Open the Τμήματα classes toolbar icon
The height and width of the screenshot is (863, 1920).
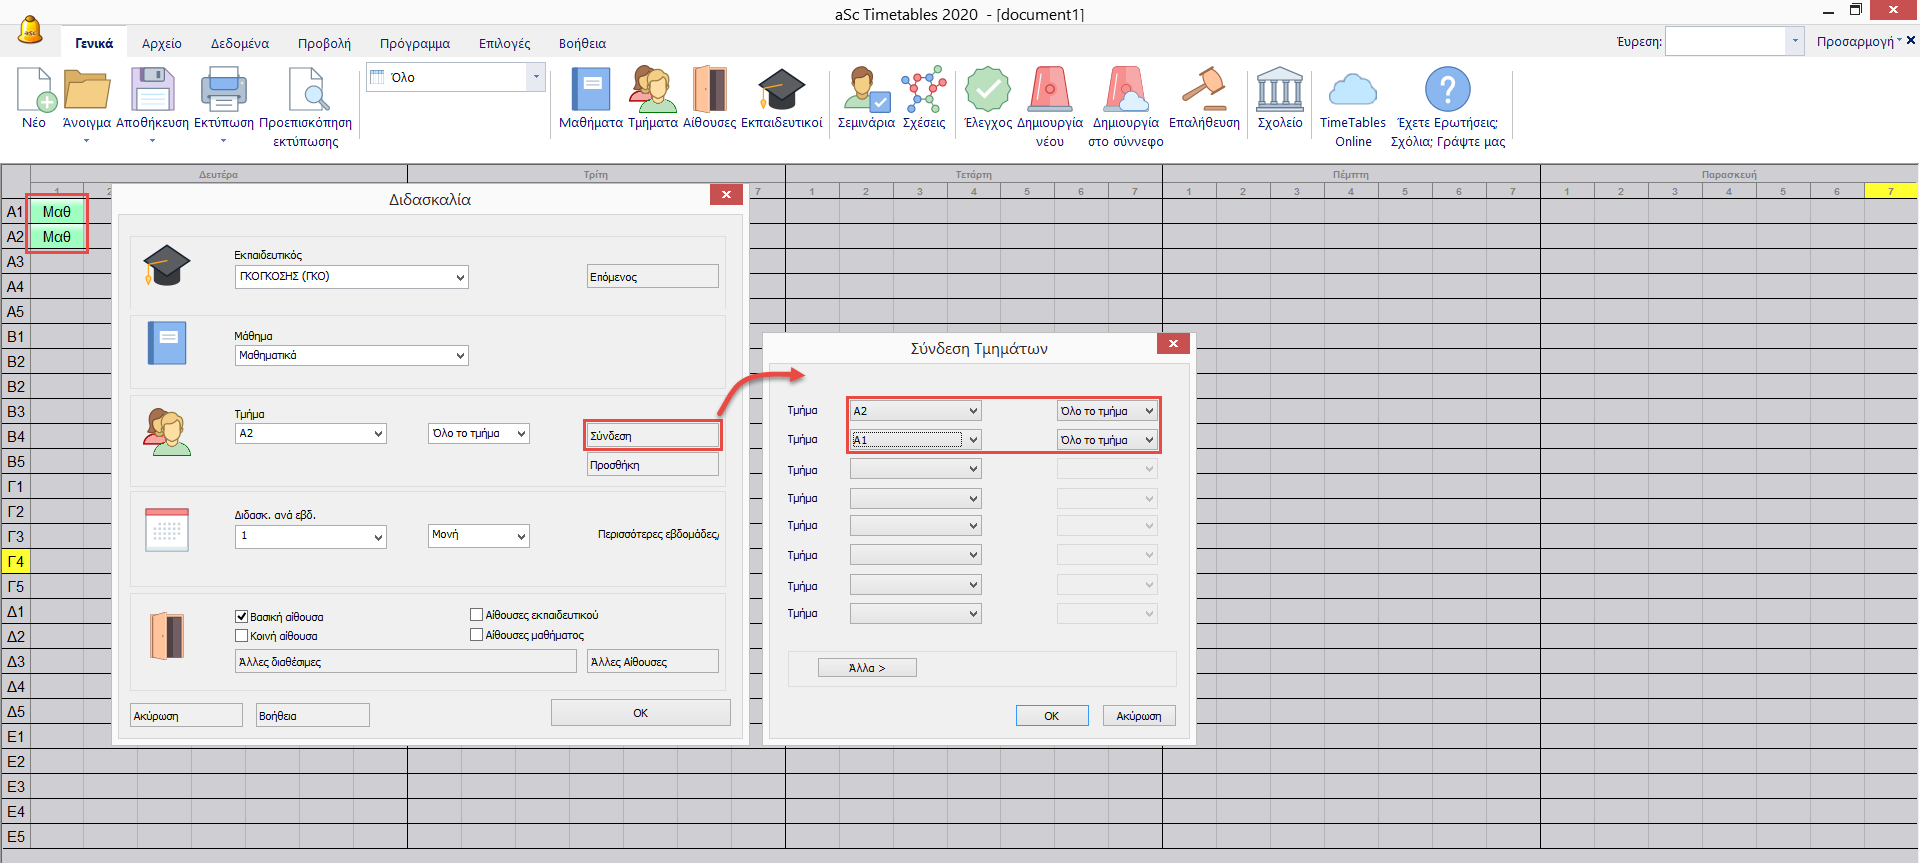(x=652, y=91)
